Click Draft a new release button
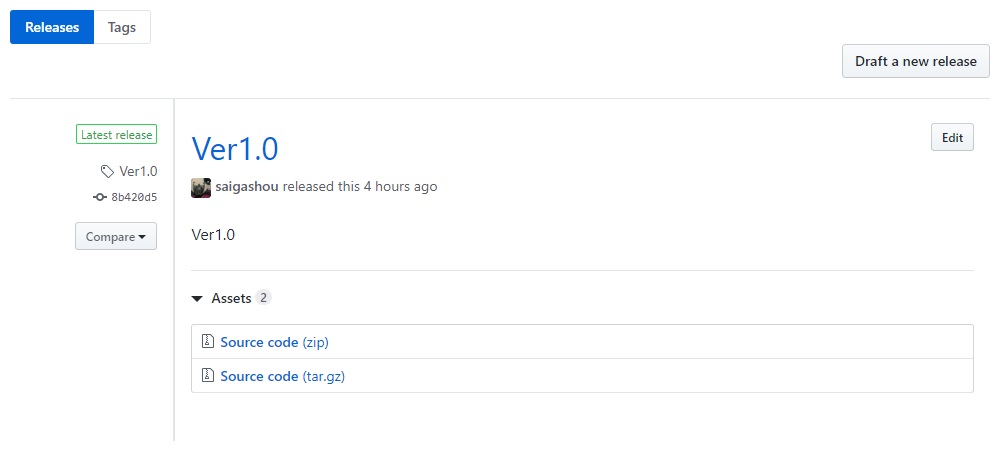Image resolution: width=995 pixels, height=453 pixels. click(915, 61)
